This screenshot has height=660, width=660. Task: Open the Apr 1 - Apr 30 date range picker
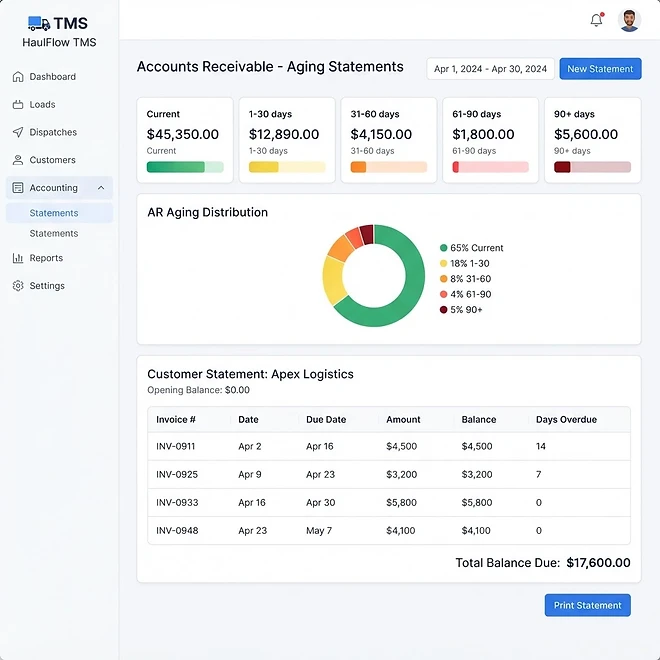tap(490, 69)
